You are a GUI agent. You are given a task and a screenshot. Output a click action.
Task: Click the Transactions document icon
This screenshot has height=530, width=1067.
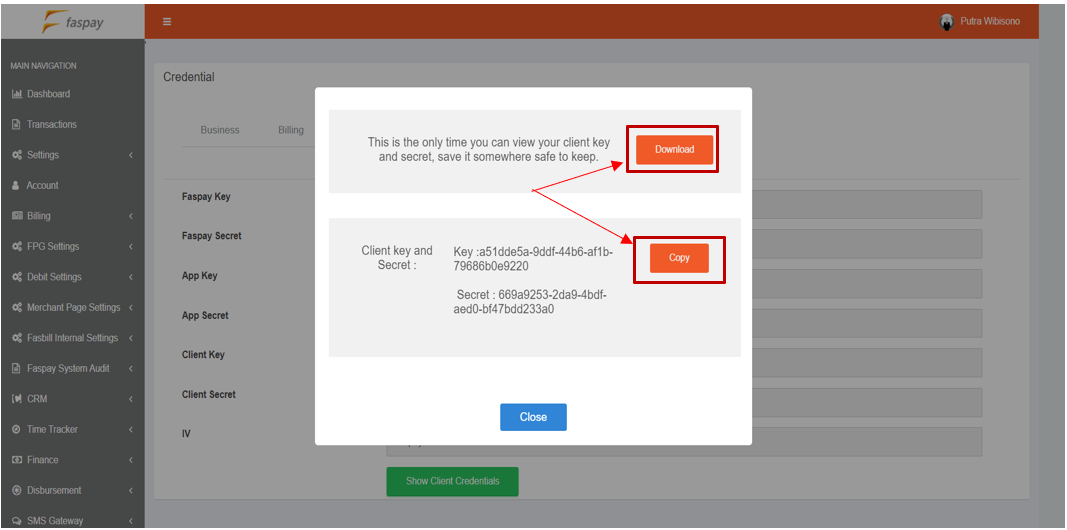pos(16,125)
